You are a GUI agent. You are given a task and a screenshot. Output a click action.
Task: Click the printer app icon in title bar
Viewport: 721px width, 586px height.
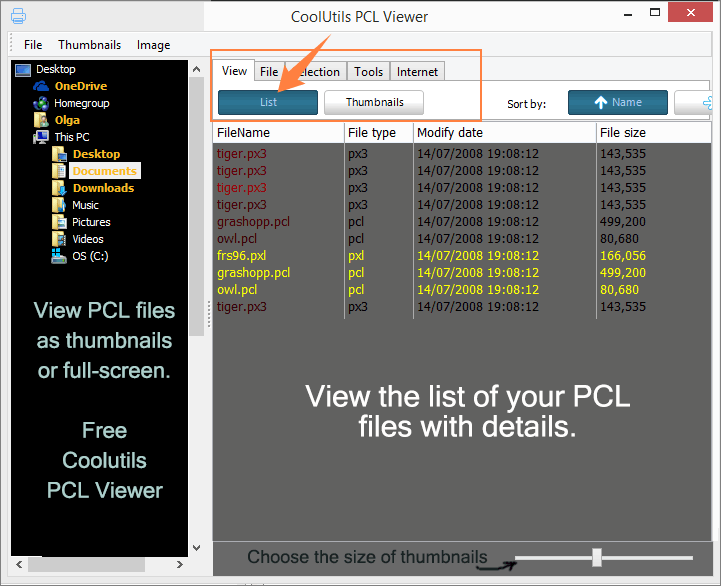tap(18, 16)
